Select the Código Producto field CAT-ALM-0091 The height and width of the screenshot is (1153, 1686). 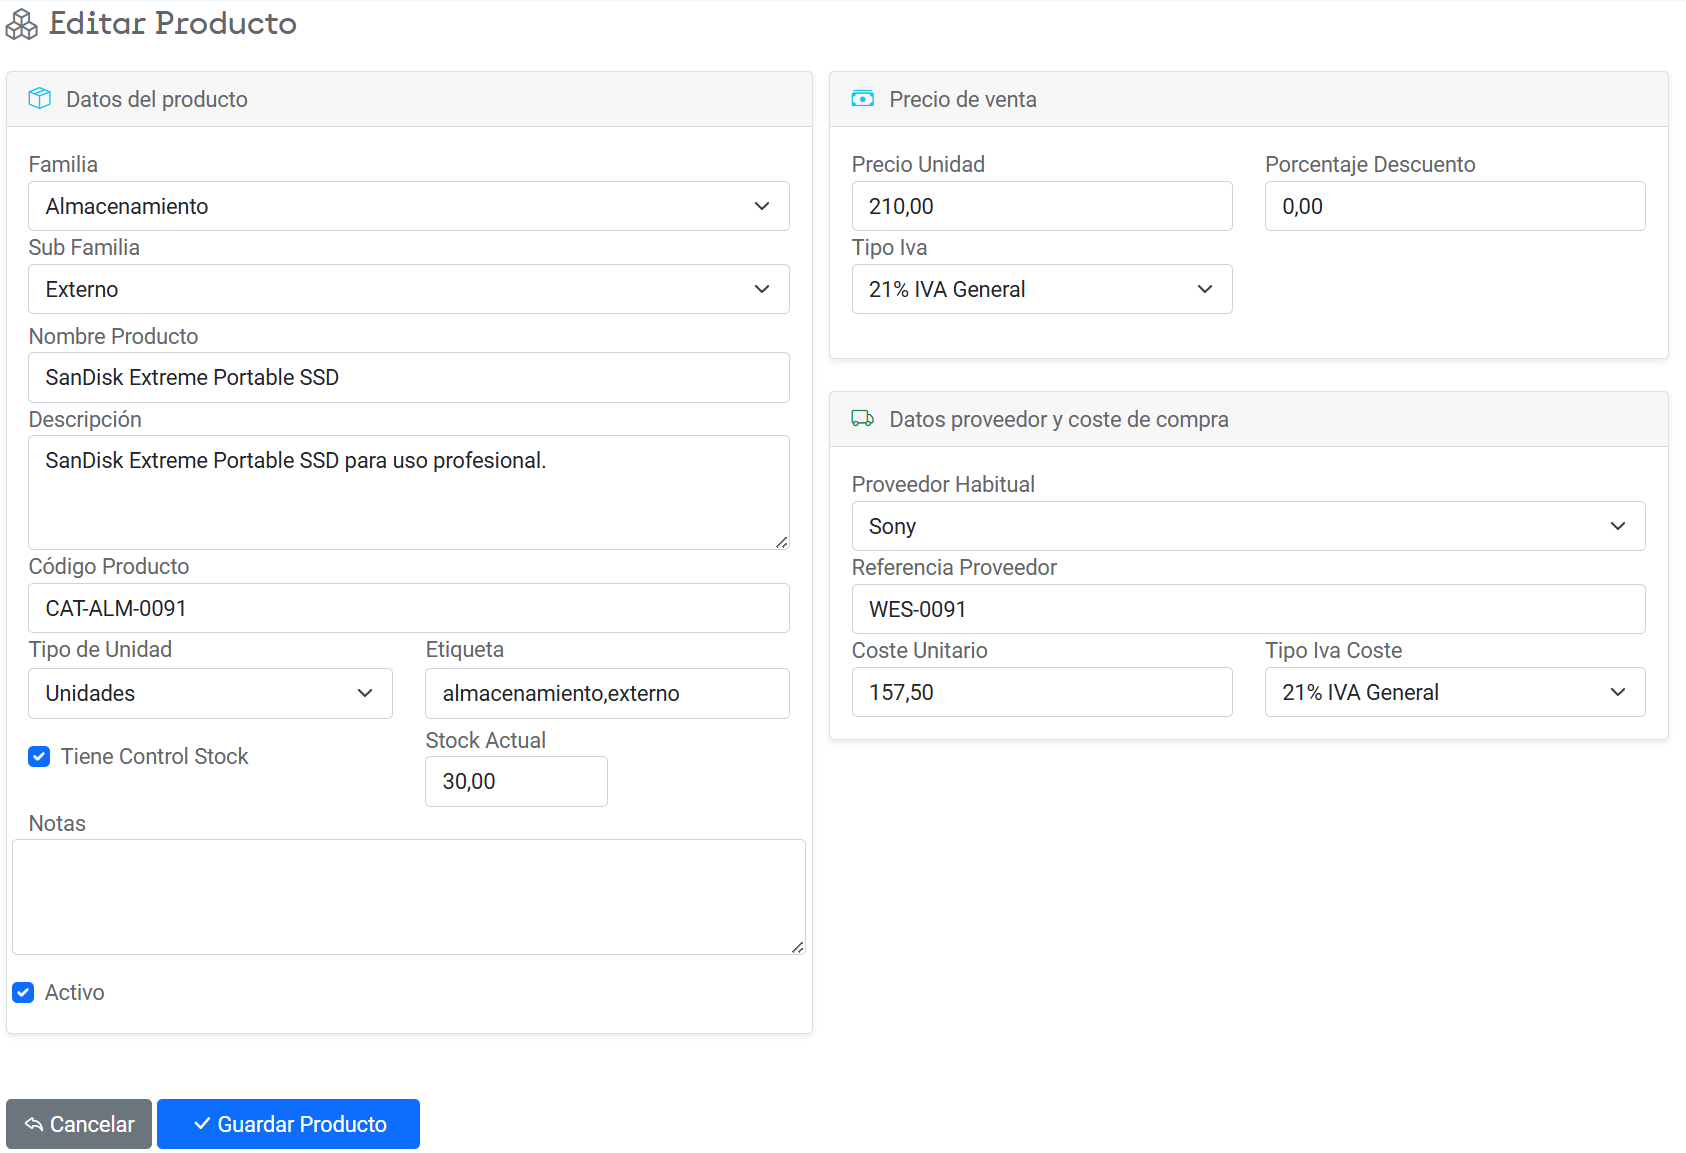pyautogui.click(x=409, y=608)
